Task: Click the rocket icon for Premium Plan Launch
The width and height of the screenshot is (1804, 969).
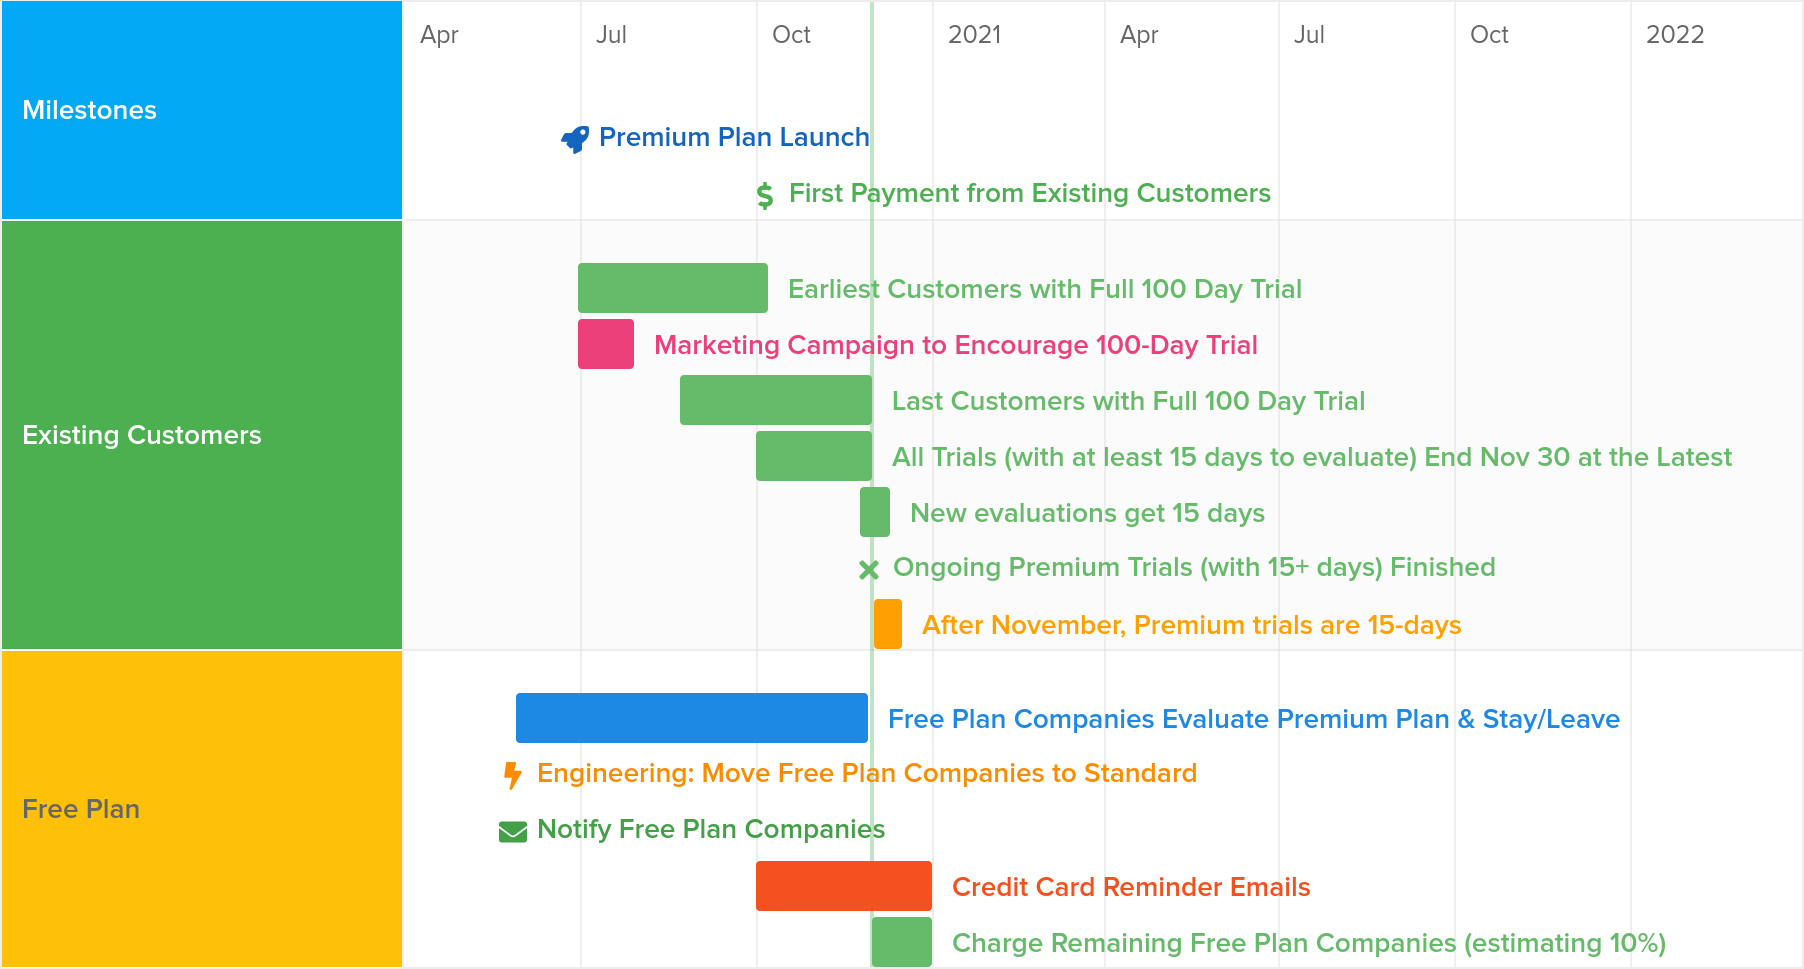Action: (575, 138)
